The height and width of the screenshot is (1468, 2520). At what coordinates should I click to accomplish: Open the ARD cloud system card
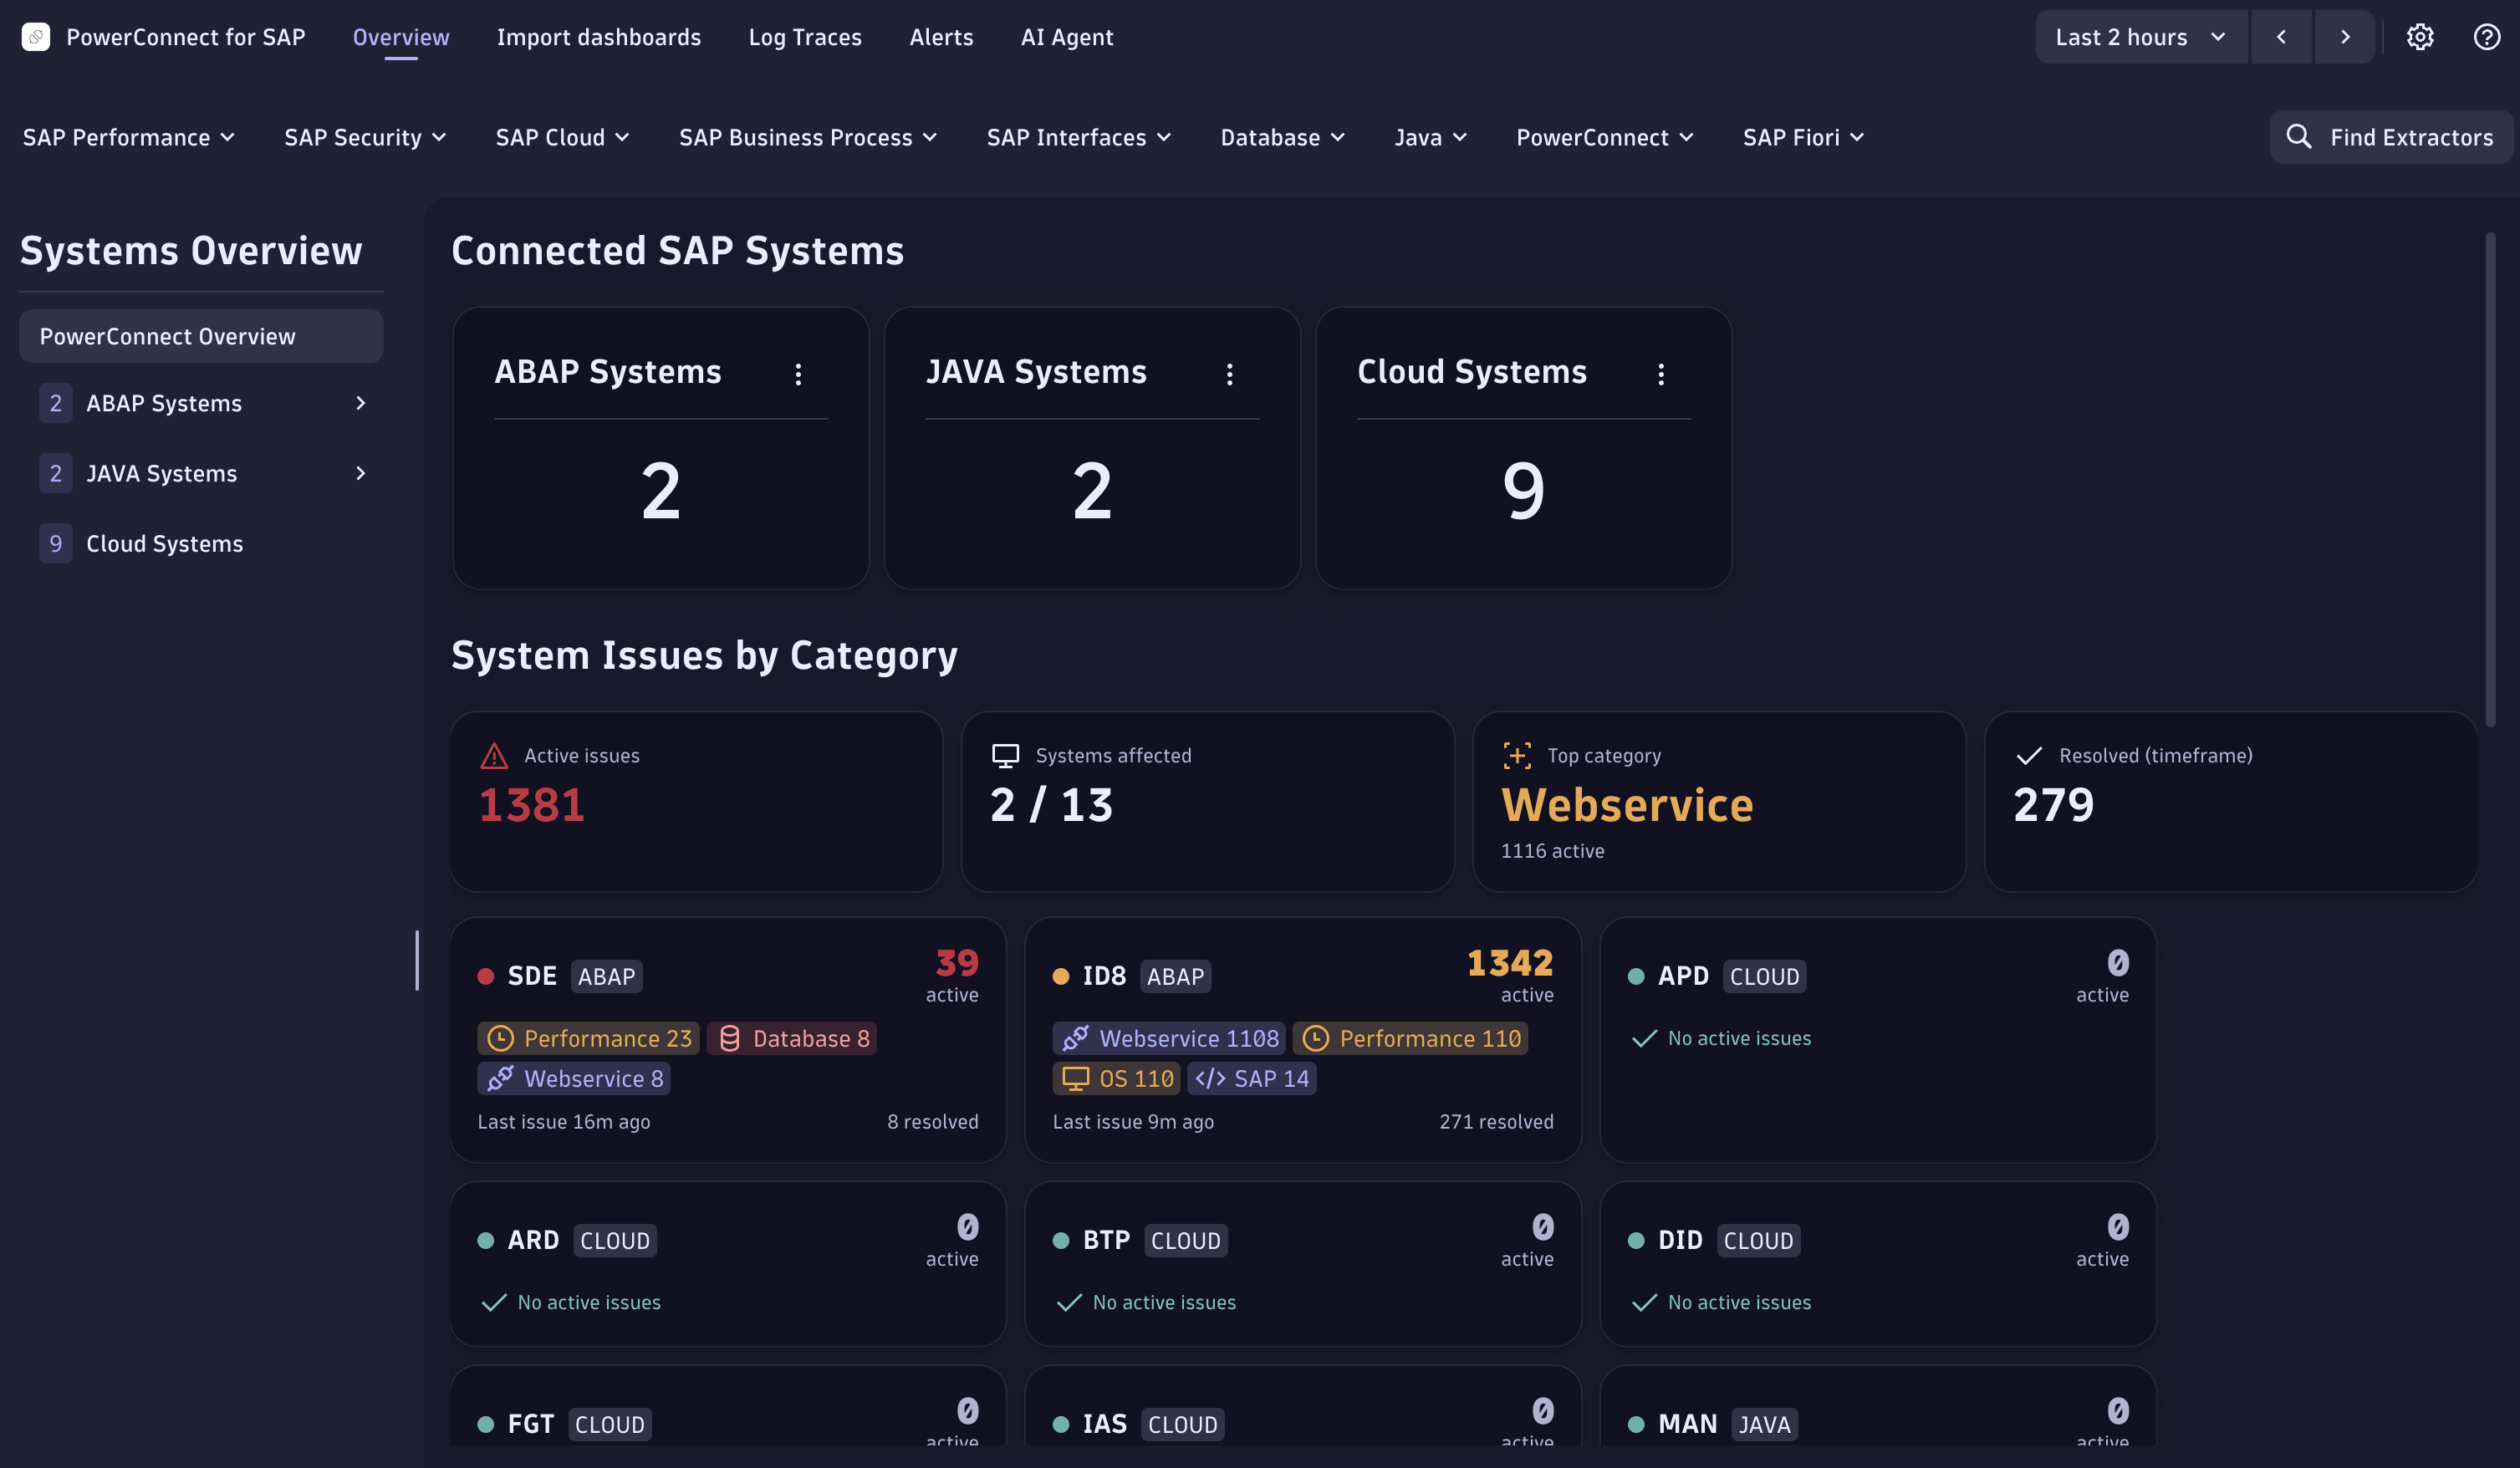click(x=728, y=1264)
